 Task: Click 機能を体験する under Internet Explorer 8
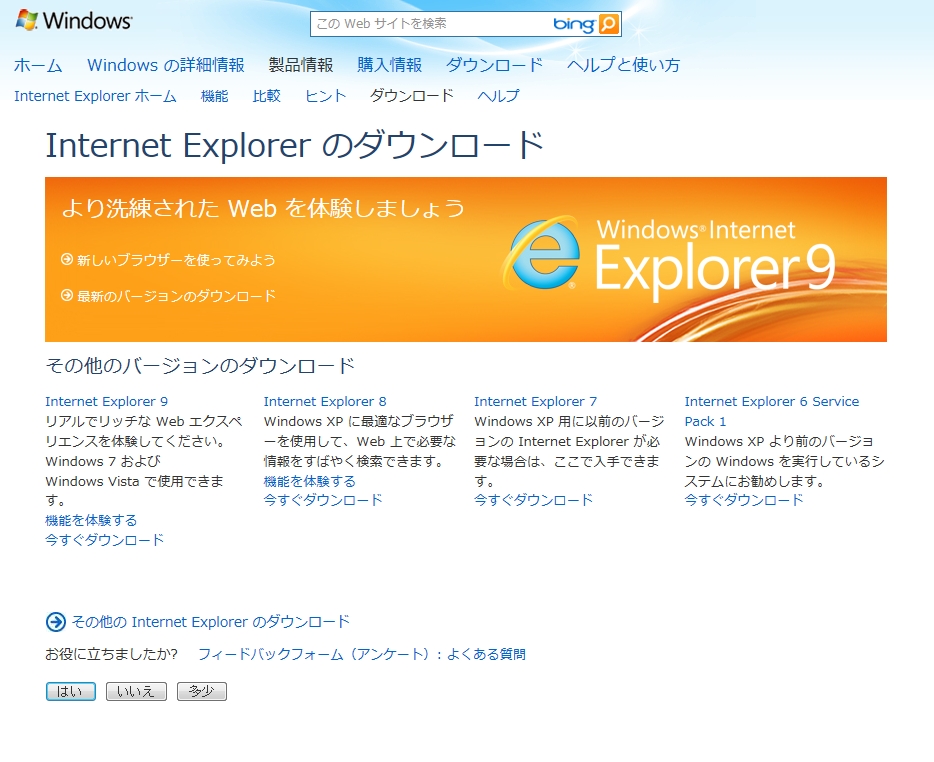pos(310,481)
